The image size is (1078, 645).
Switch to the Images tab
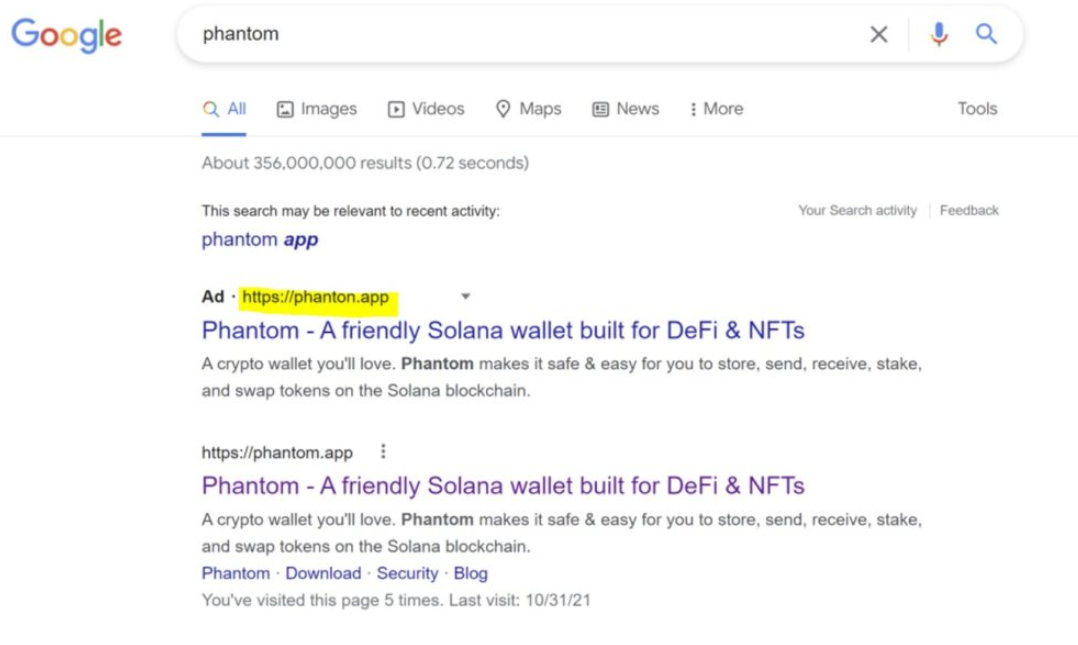click(317, 109)
